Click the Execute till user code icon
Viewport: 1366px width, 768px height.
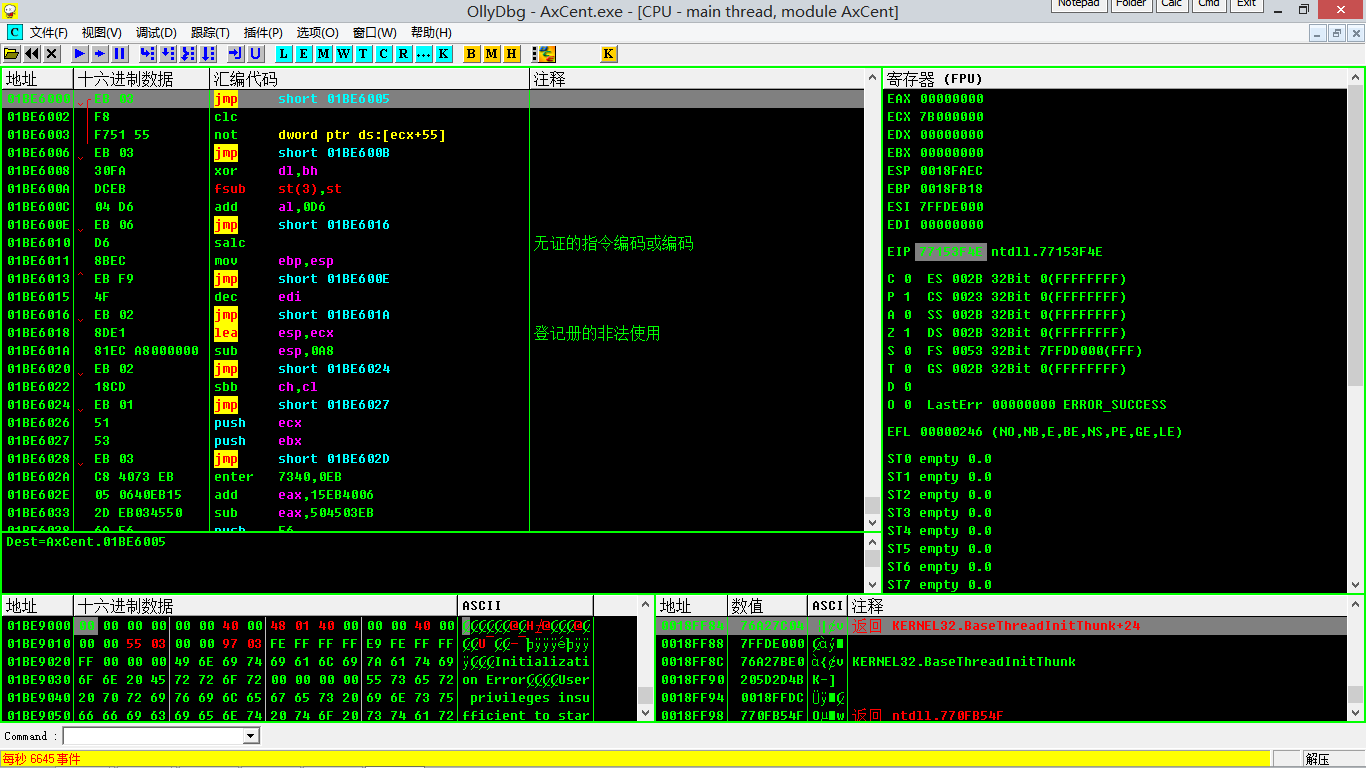pos(256,53)
